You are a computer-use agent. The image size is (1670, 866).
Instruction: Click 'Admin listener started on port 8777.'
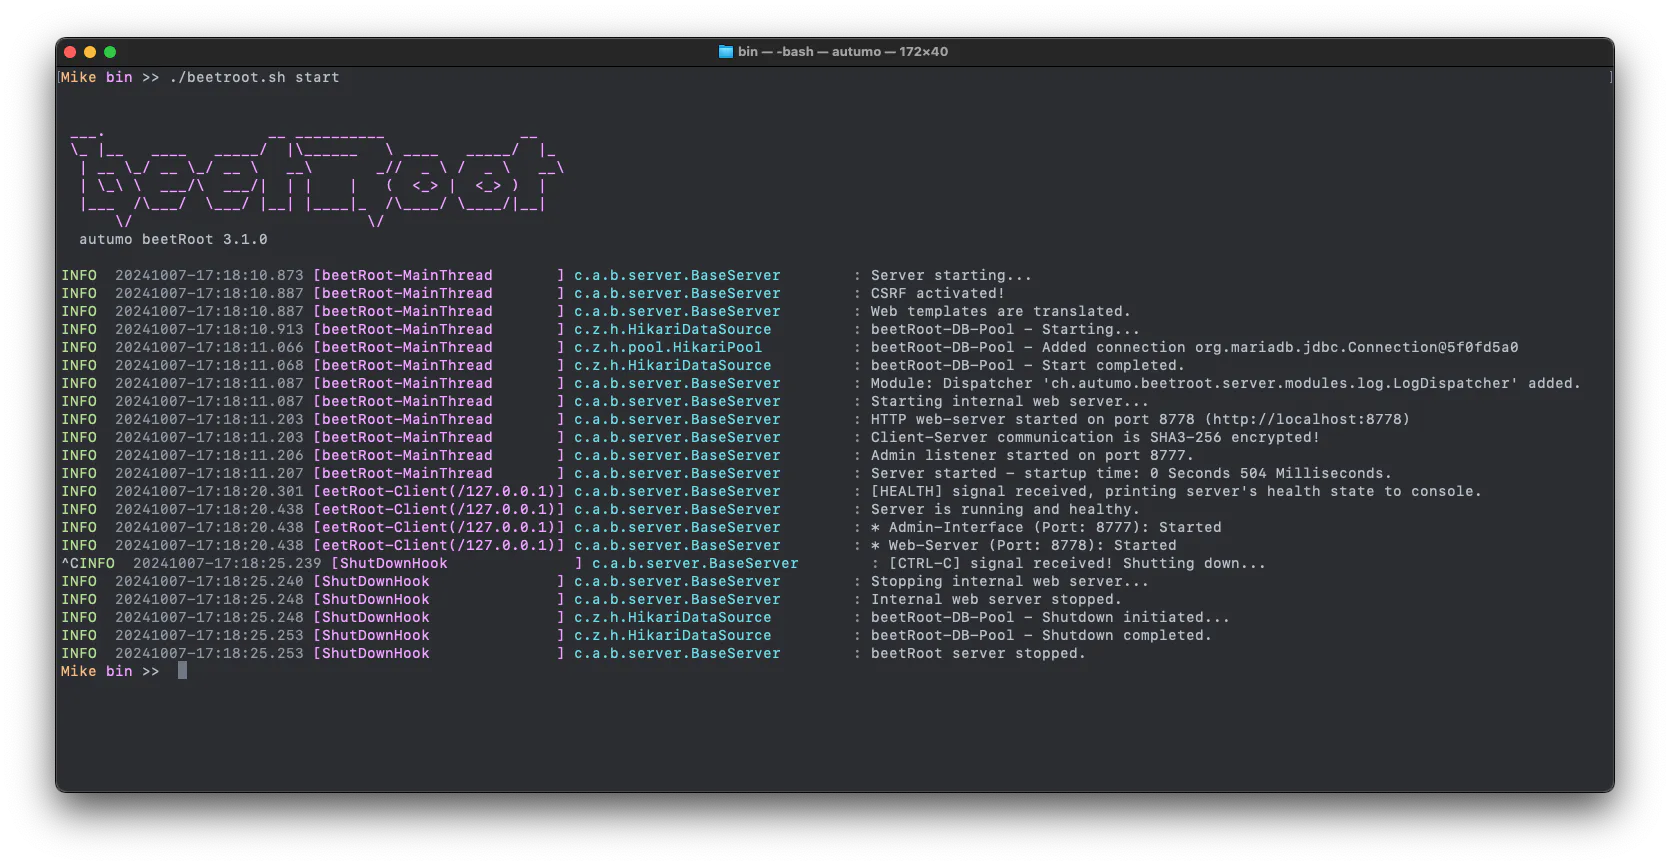click(x=1032, y=455)
